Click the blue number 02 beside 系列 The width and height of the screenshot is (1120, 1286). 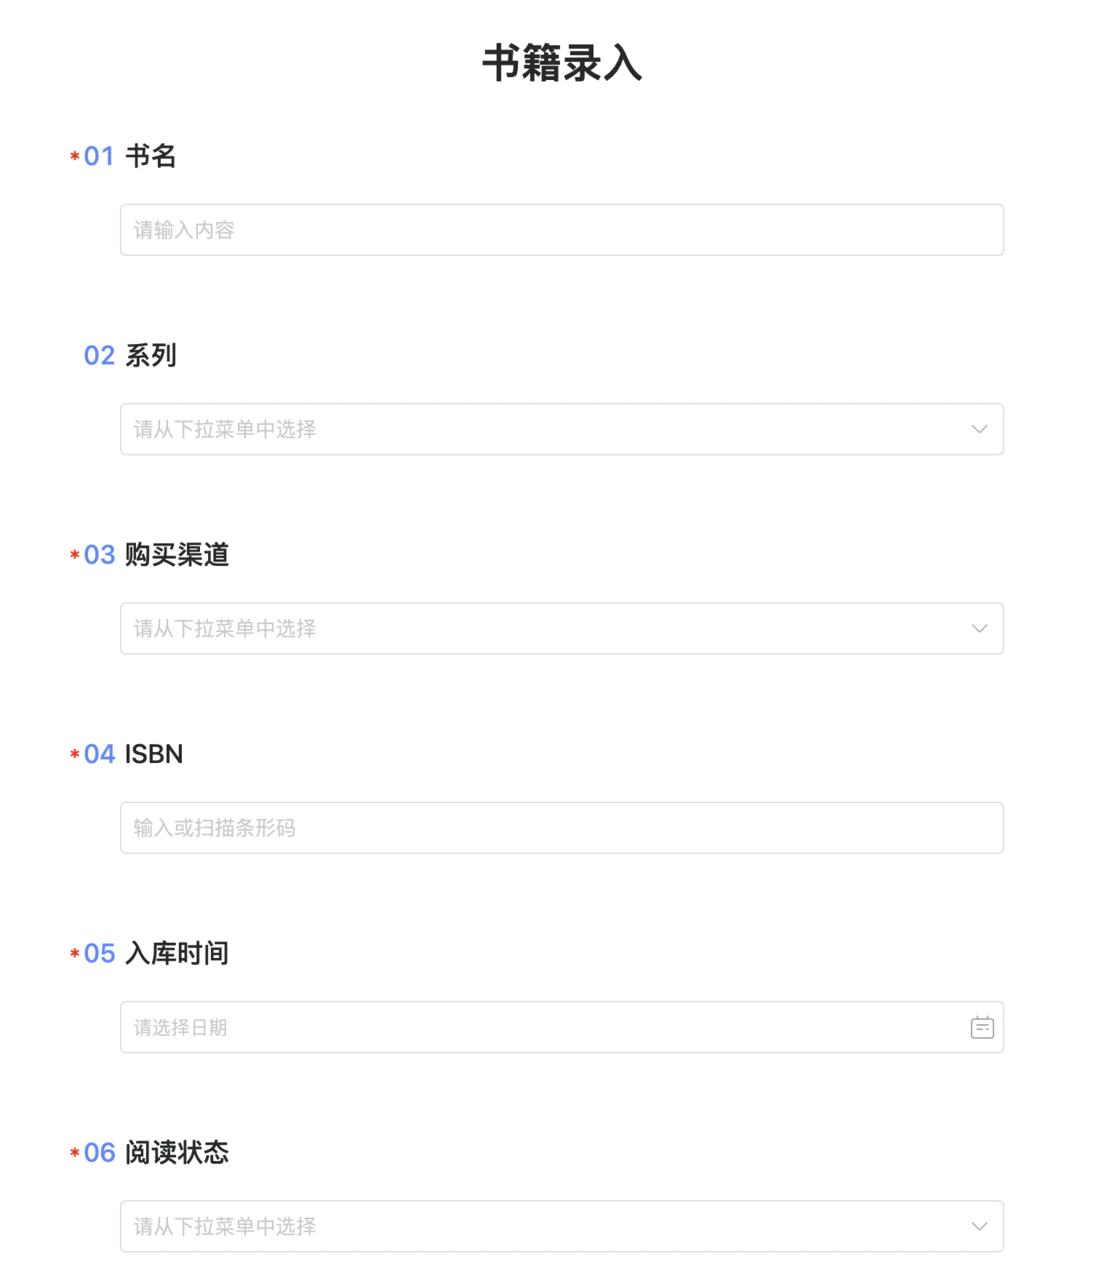click(99, 355)
